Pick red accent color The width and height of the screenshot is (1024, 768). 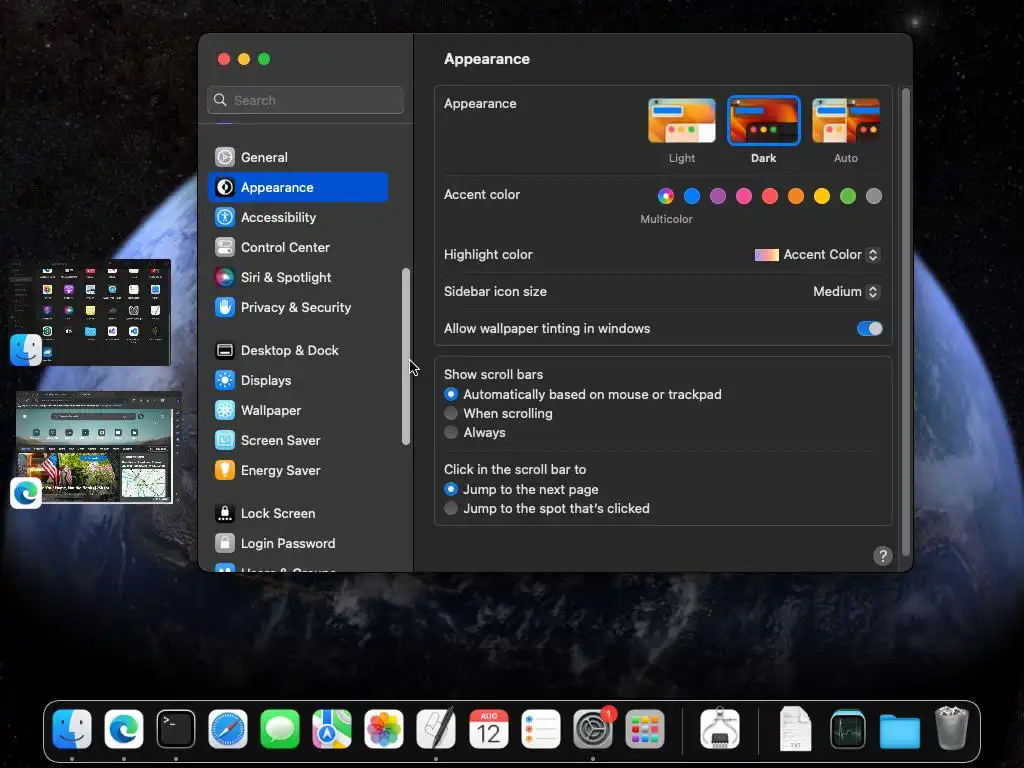coord(770,196)
